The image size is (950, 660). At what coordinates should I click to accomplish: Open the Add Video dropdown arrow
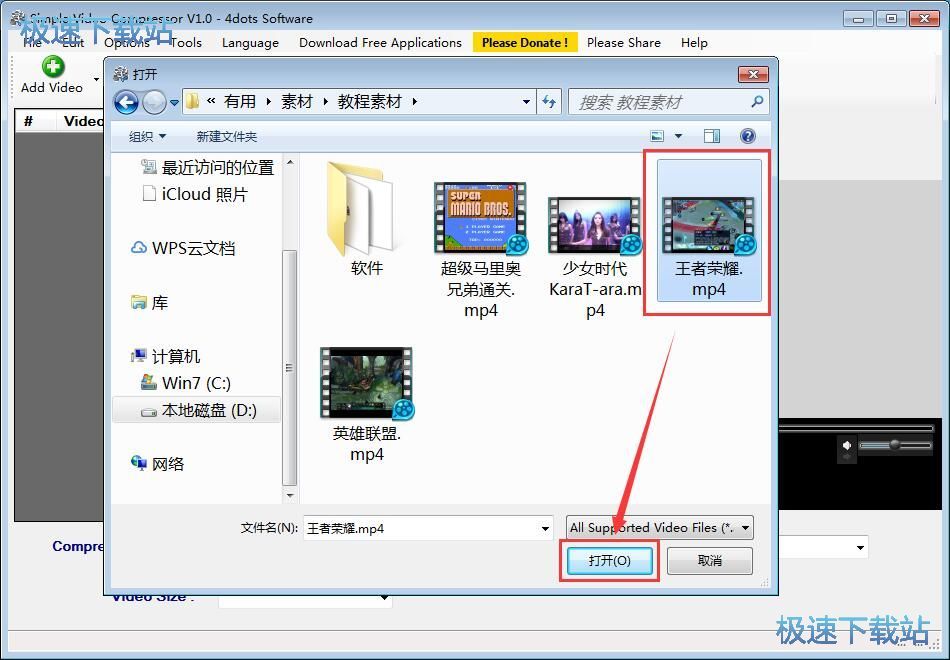(96, 79)
